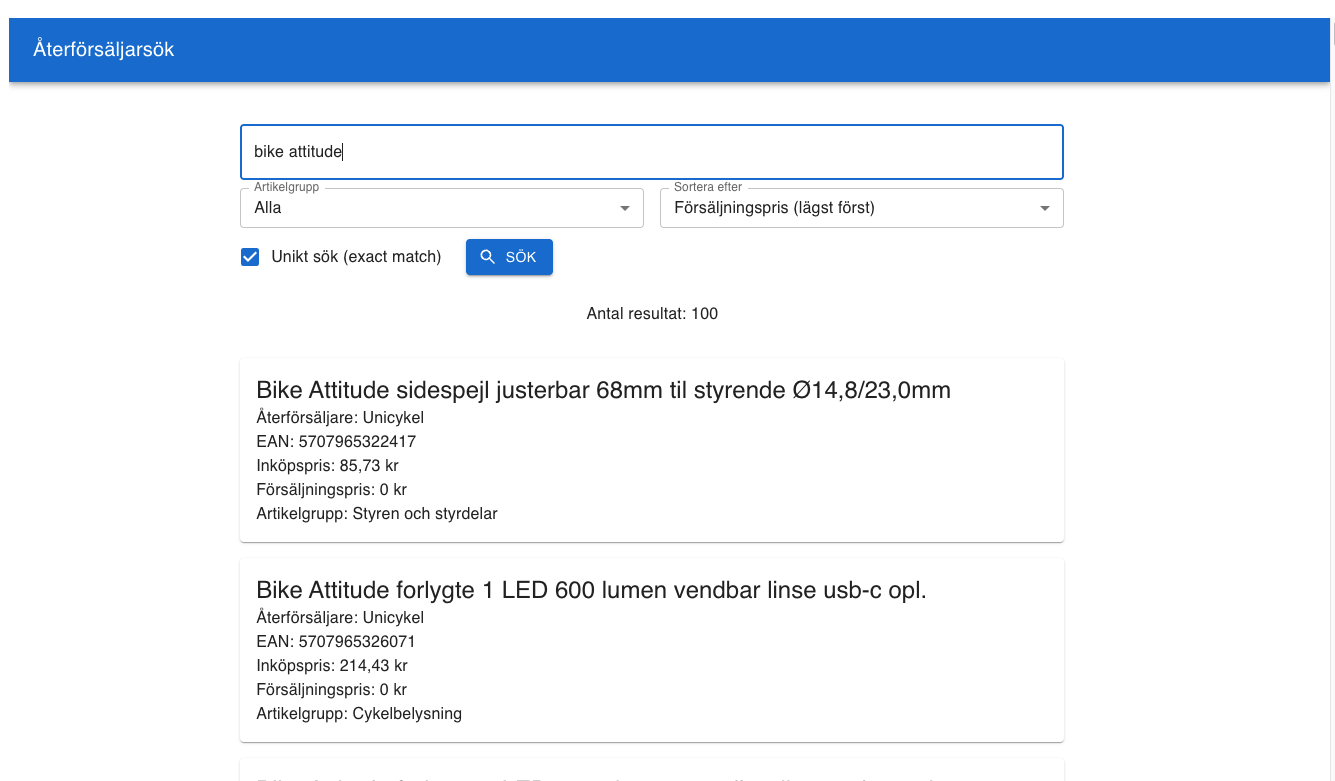The image size is (1335, 781).
Task: Open the Artikelgrupp dropdown showing Alla
Action: click(x=441, y=208)
